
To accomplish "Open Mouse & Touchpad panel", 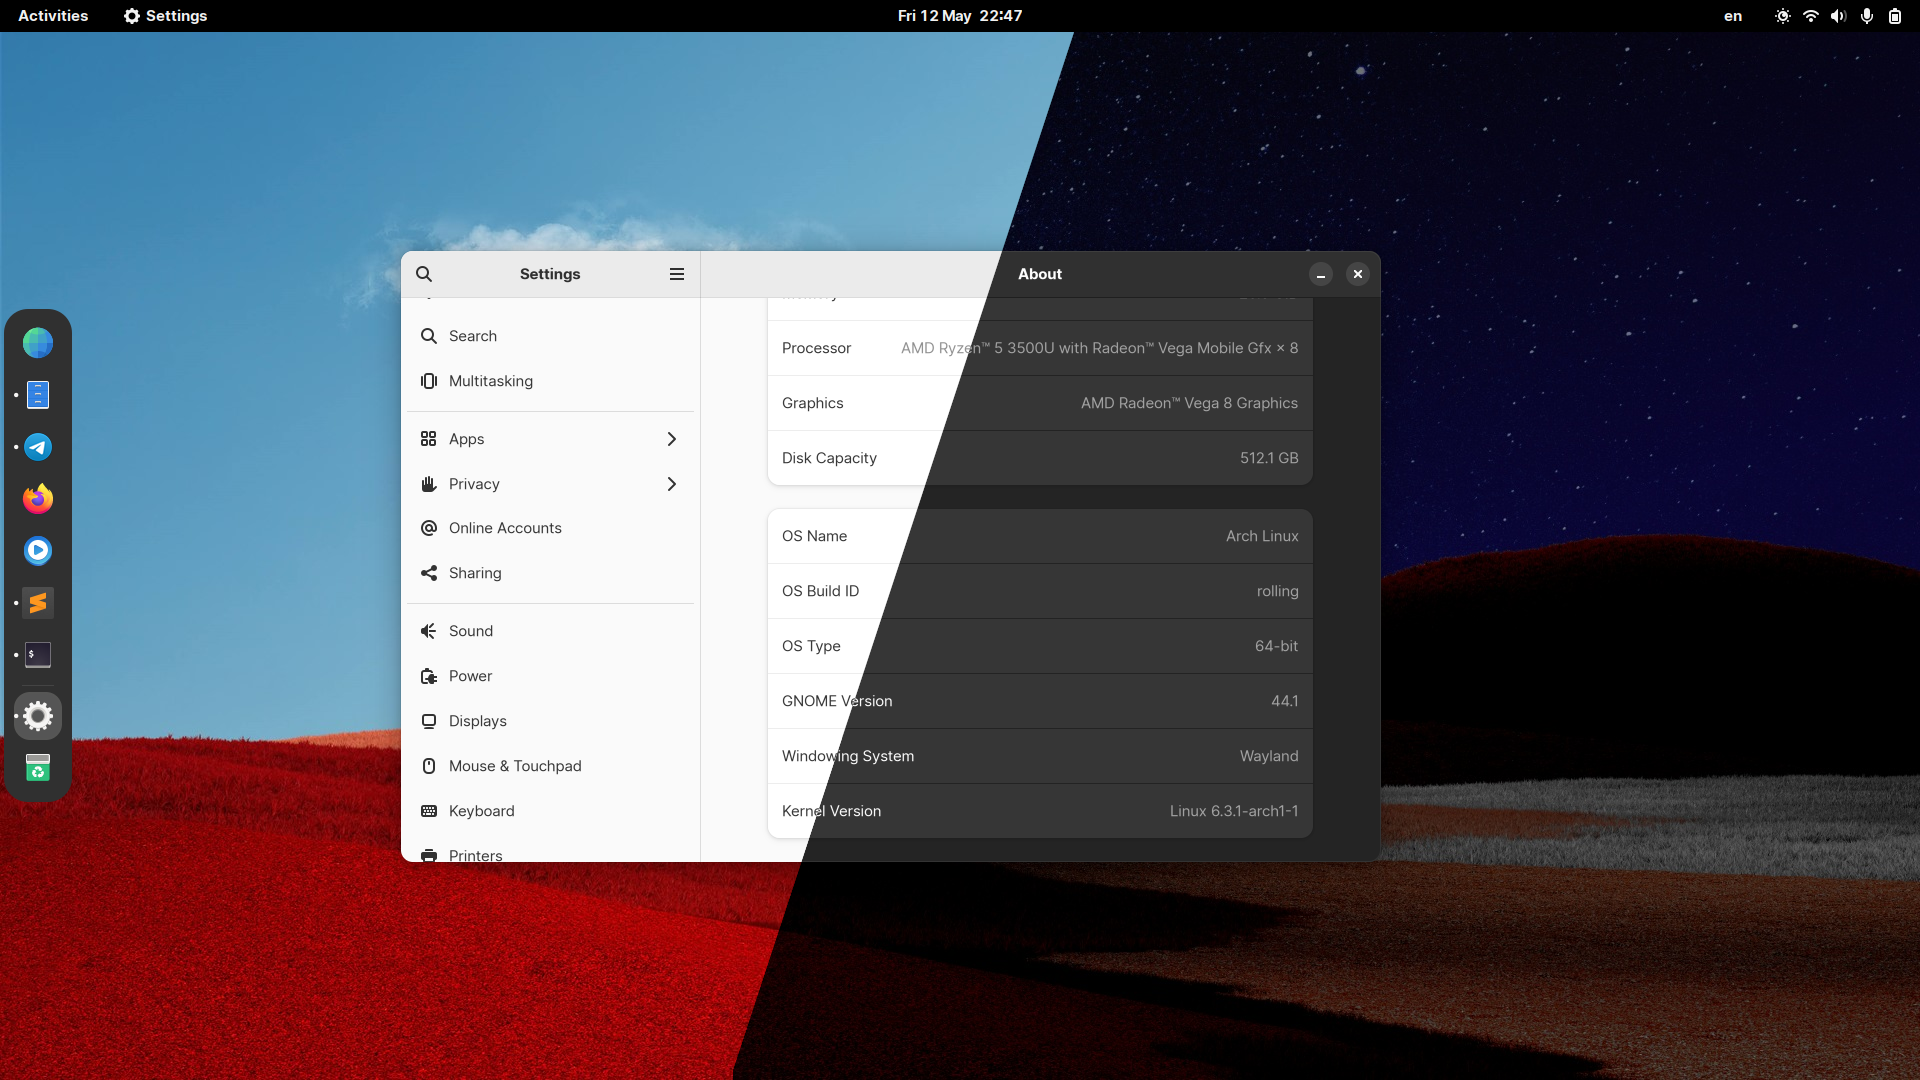I will point(515,766).
